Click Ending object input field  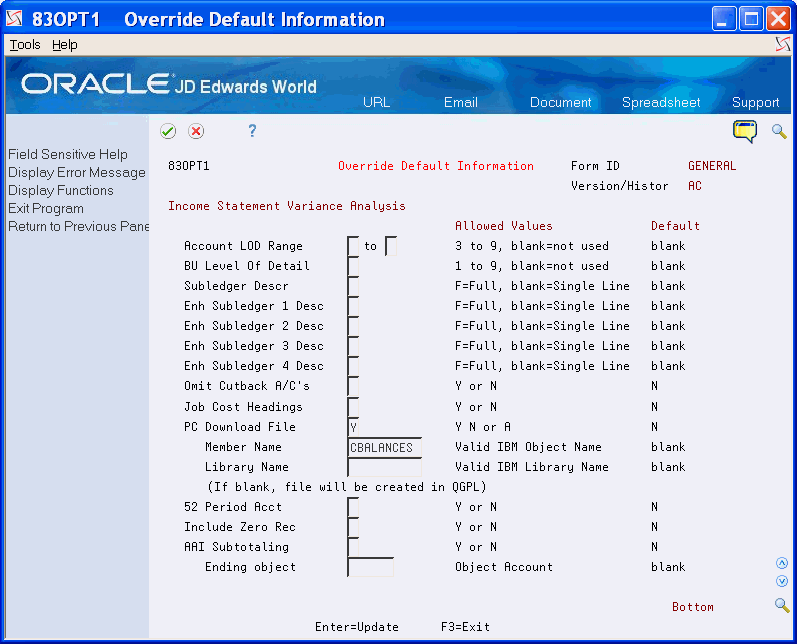point(371,567)
